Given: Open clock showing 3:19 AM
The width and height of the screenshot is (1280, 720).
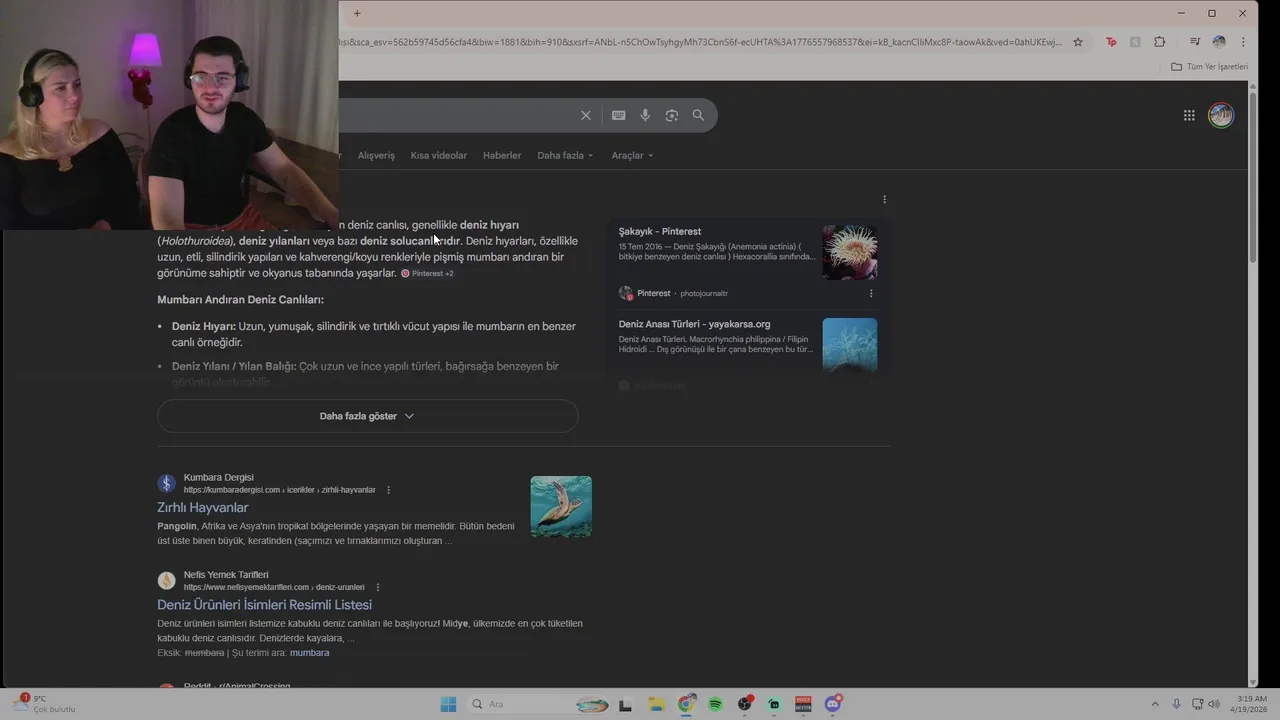Looking at the screenshot, I should point(1252,704).
